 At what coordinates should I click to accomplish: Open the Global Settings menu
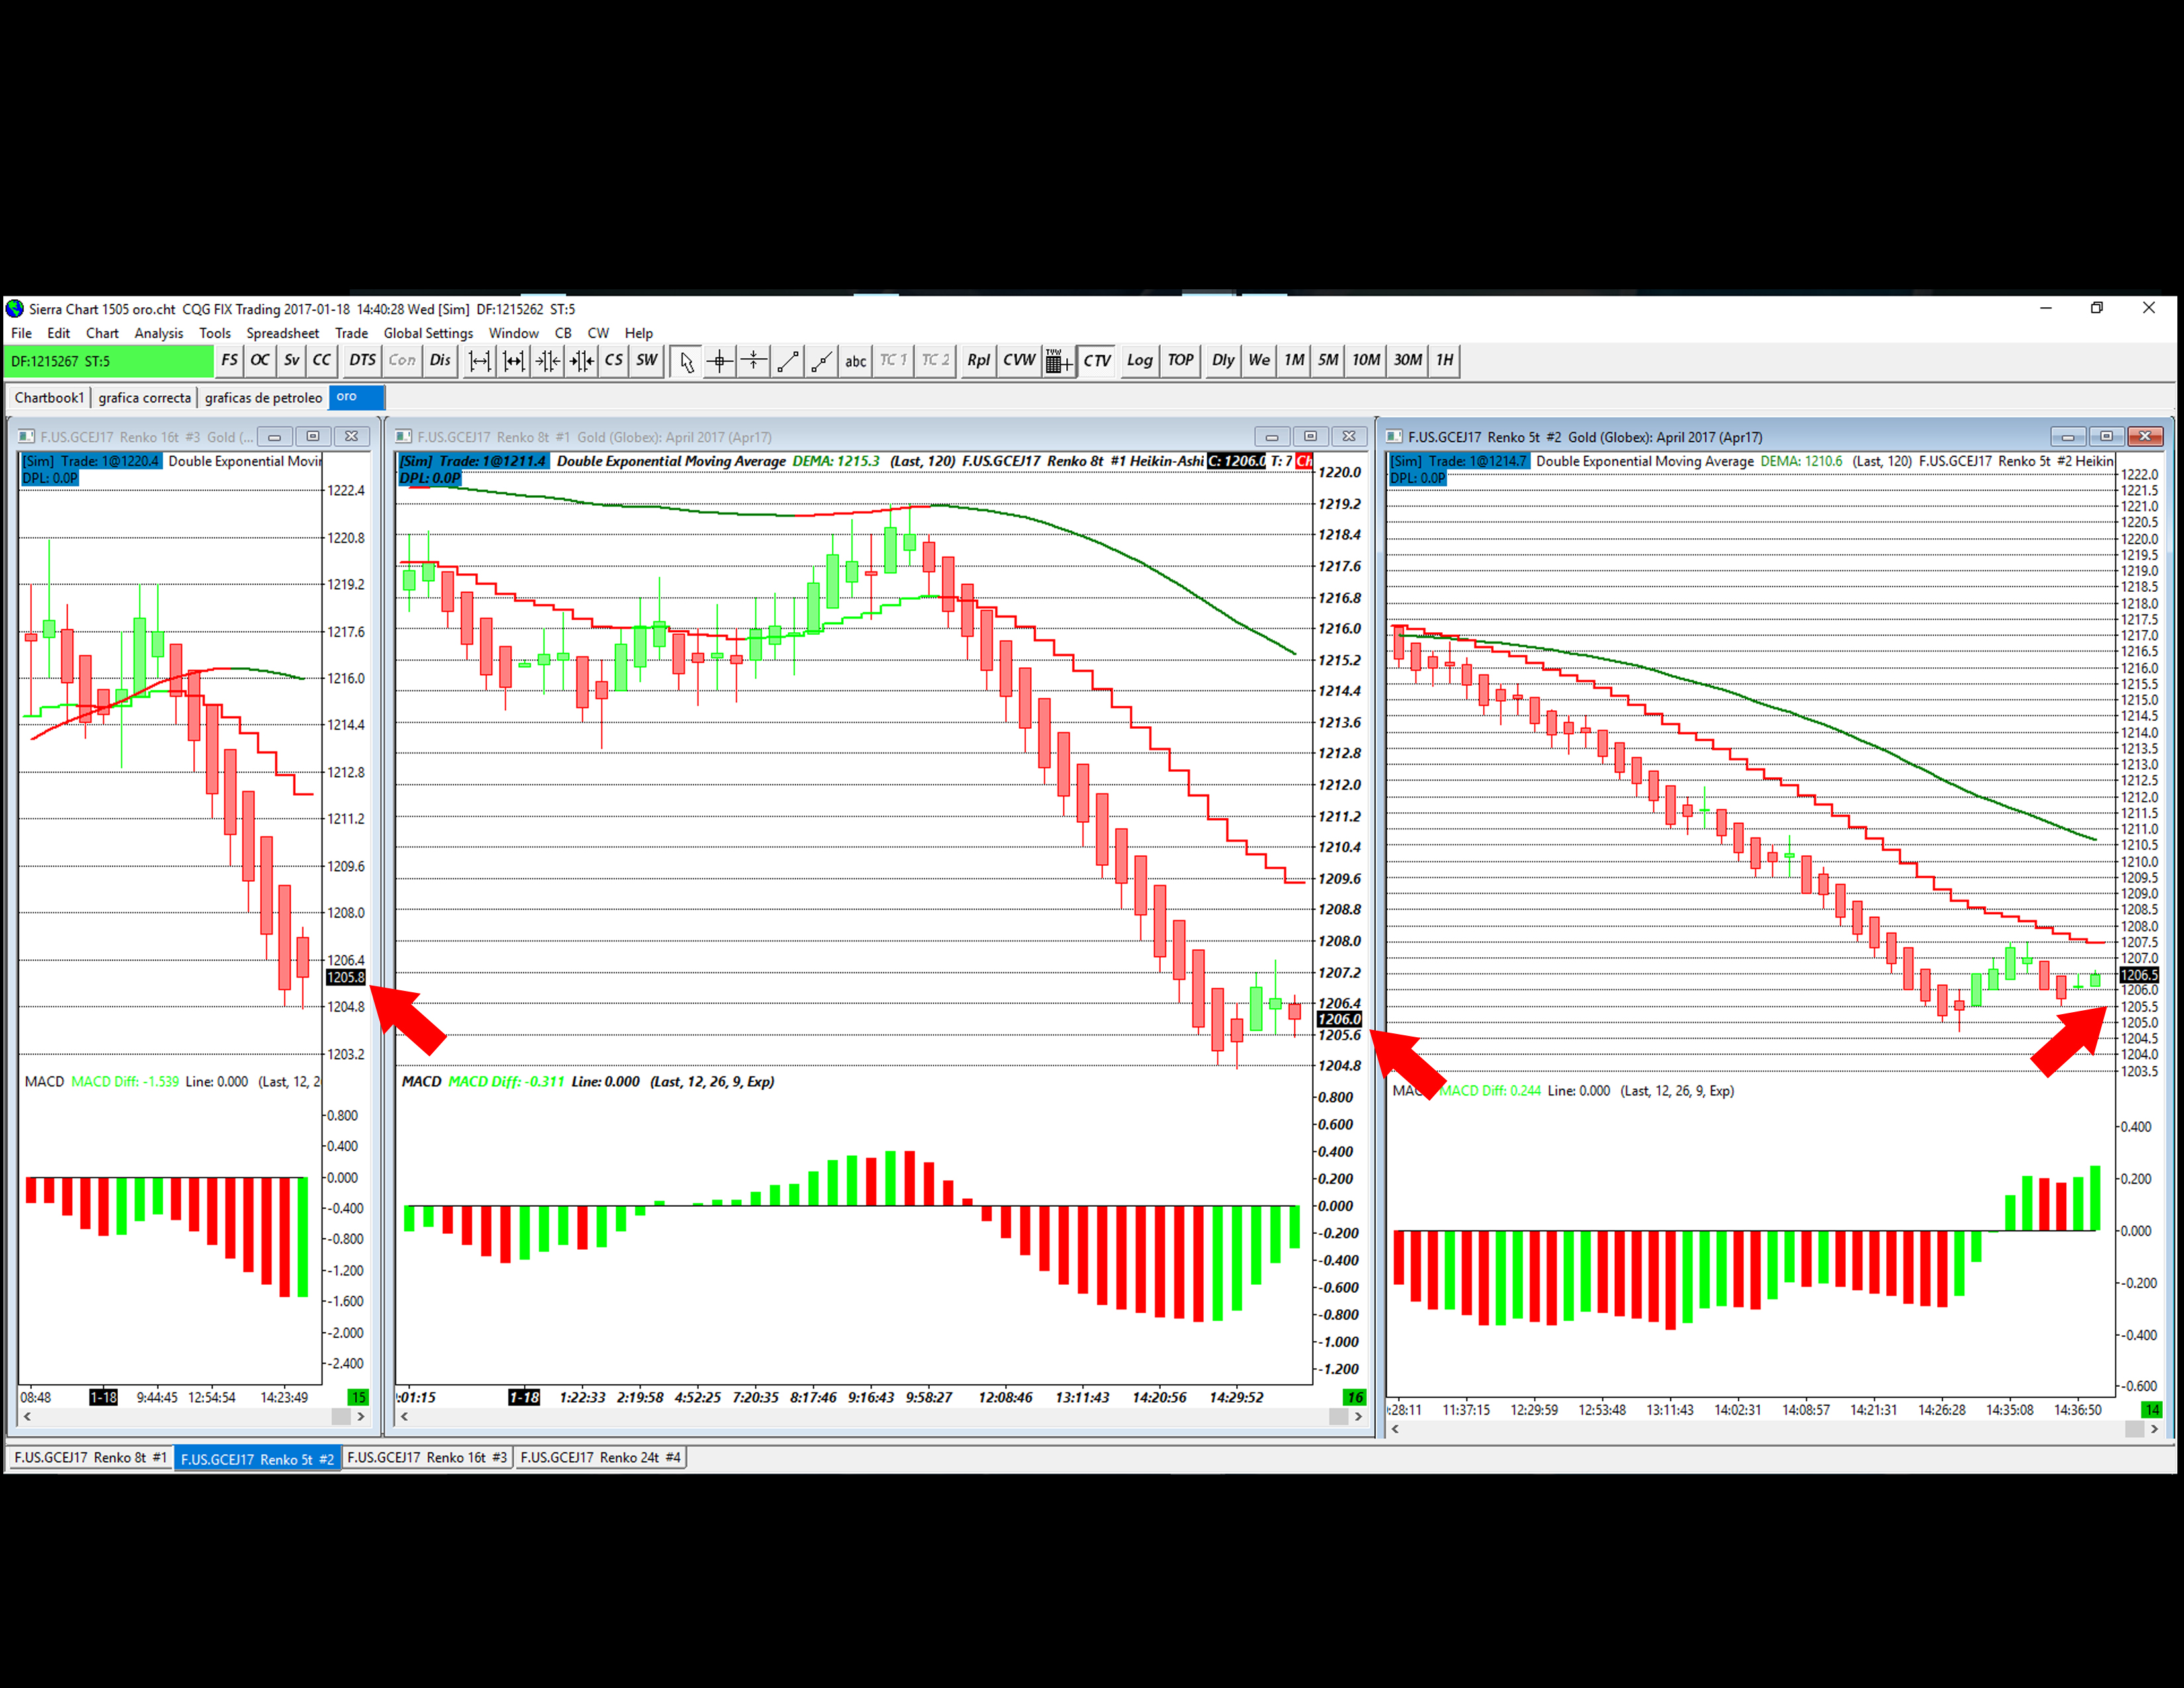[x=428, y=334]
